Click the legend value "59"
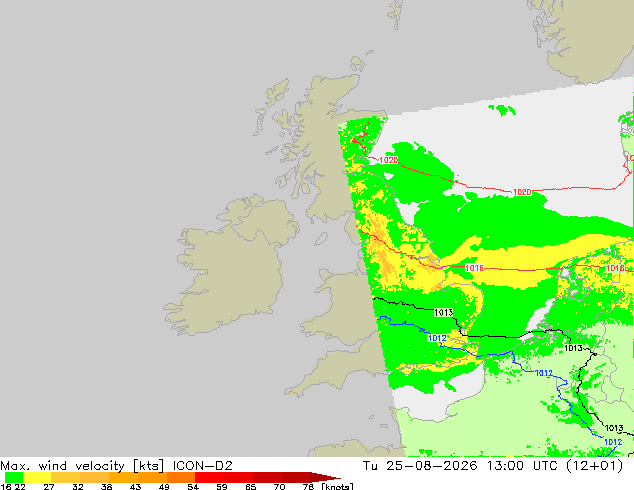The width and height of the screenshot is (634, 490). 222,486
